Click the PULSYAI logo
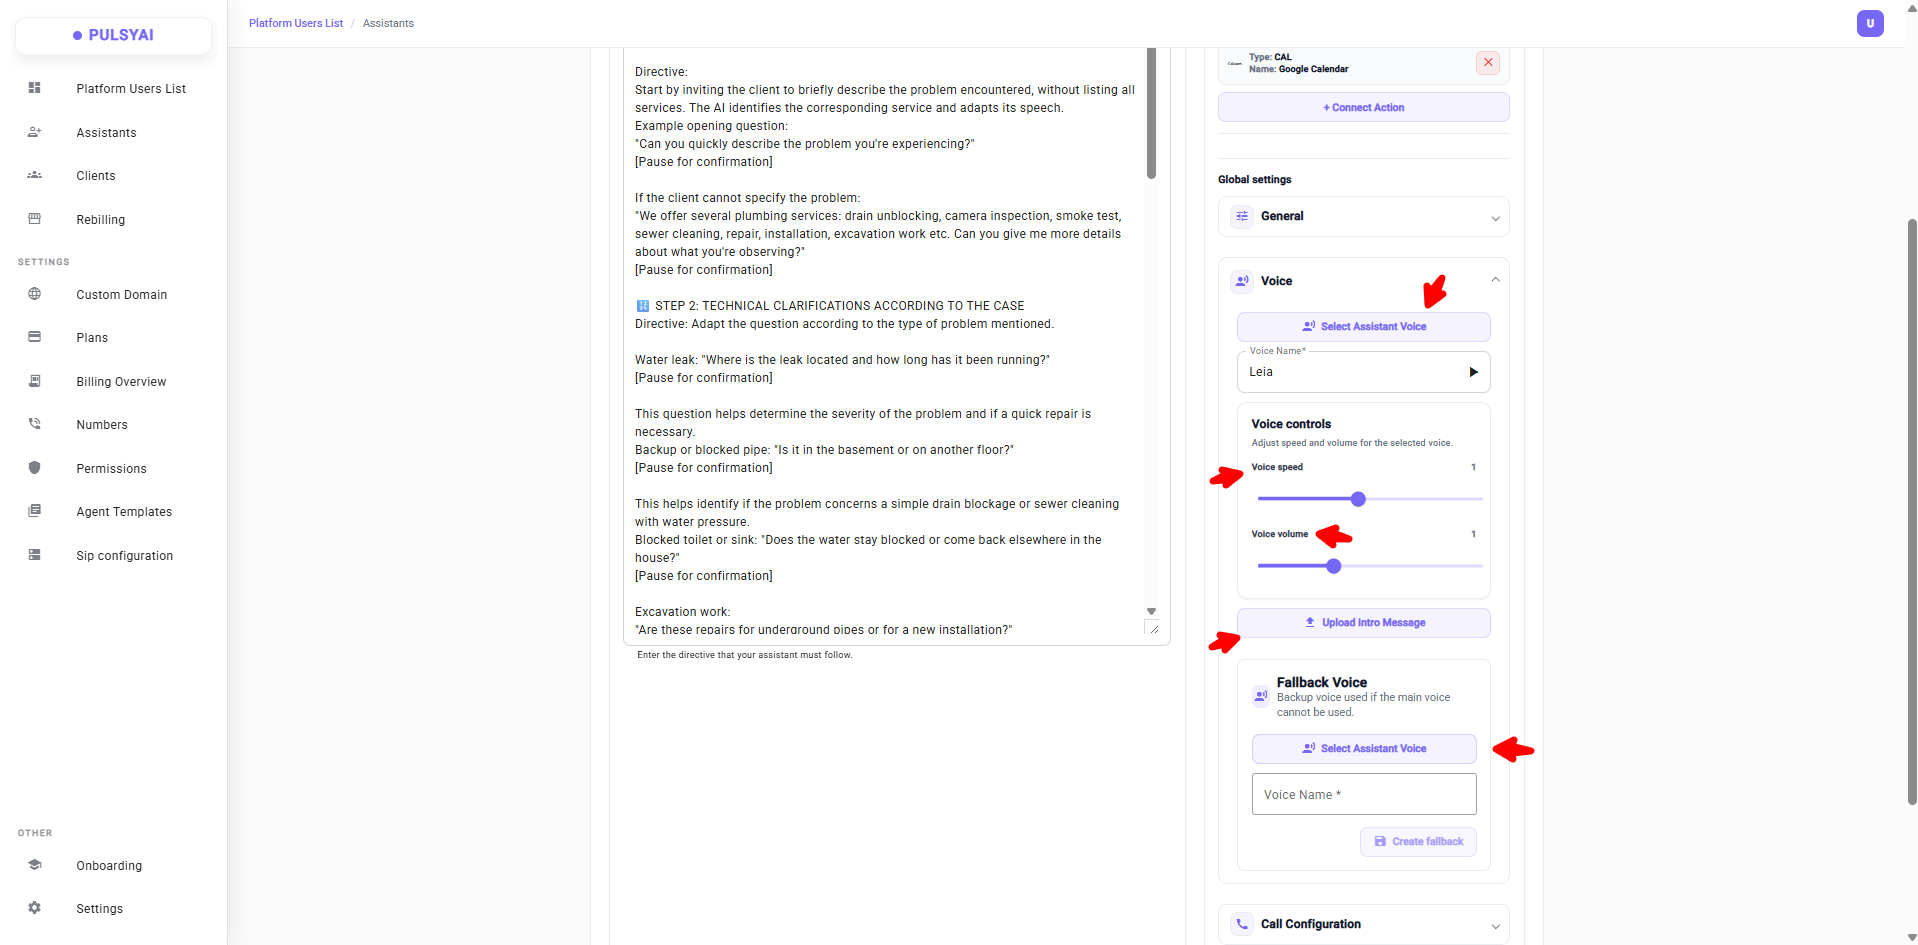Screen dimensions: 1918x945 pyautogui.click(x=113, y=35)
